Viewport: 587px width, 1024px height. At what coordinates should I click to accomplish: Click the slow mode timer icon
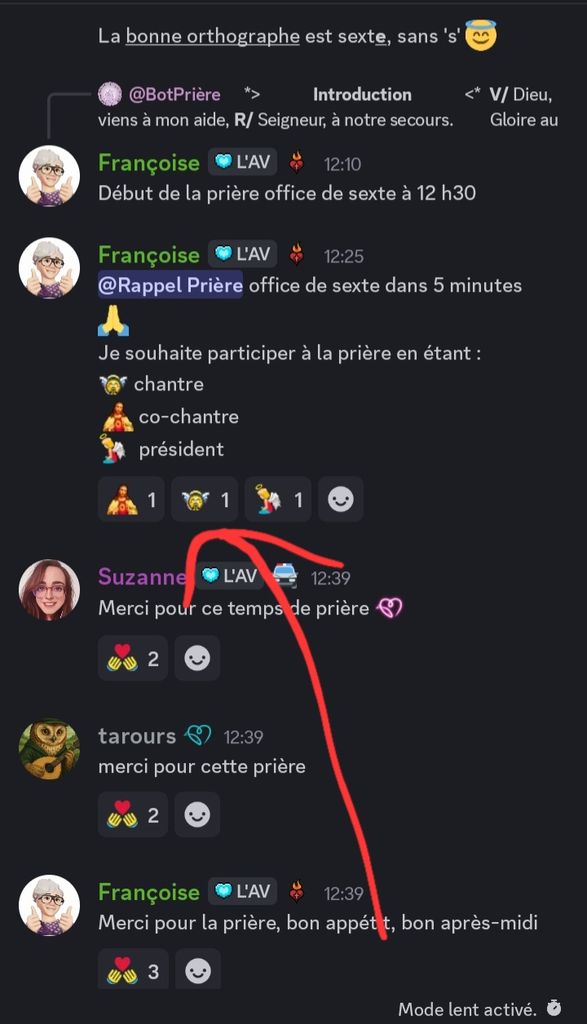554,1008
